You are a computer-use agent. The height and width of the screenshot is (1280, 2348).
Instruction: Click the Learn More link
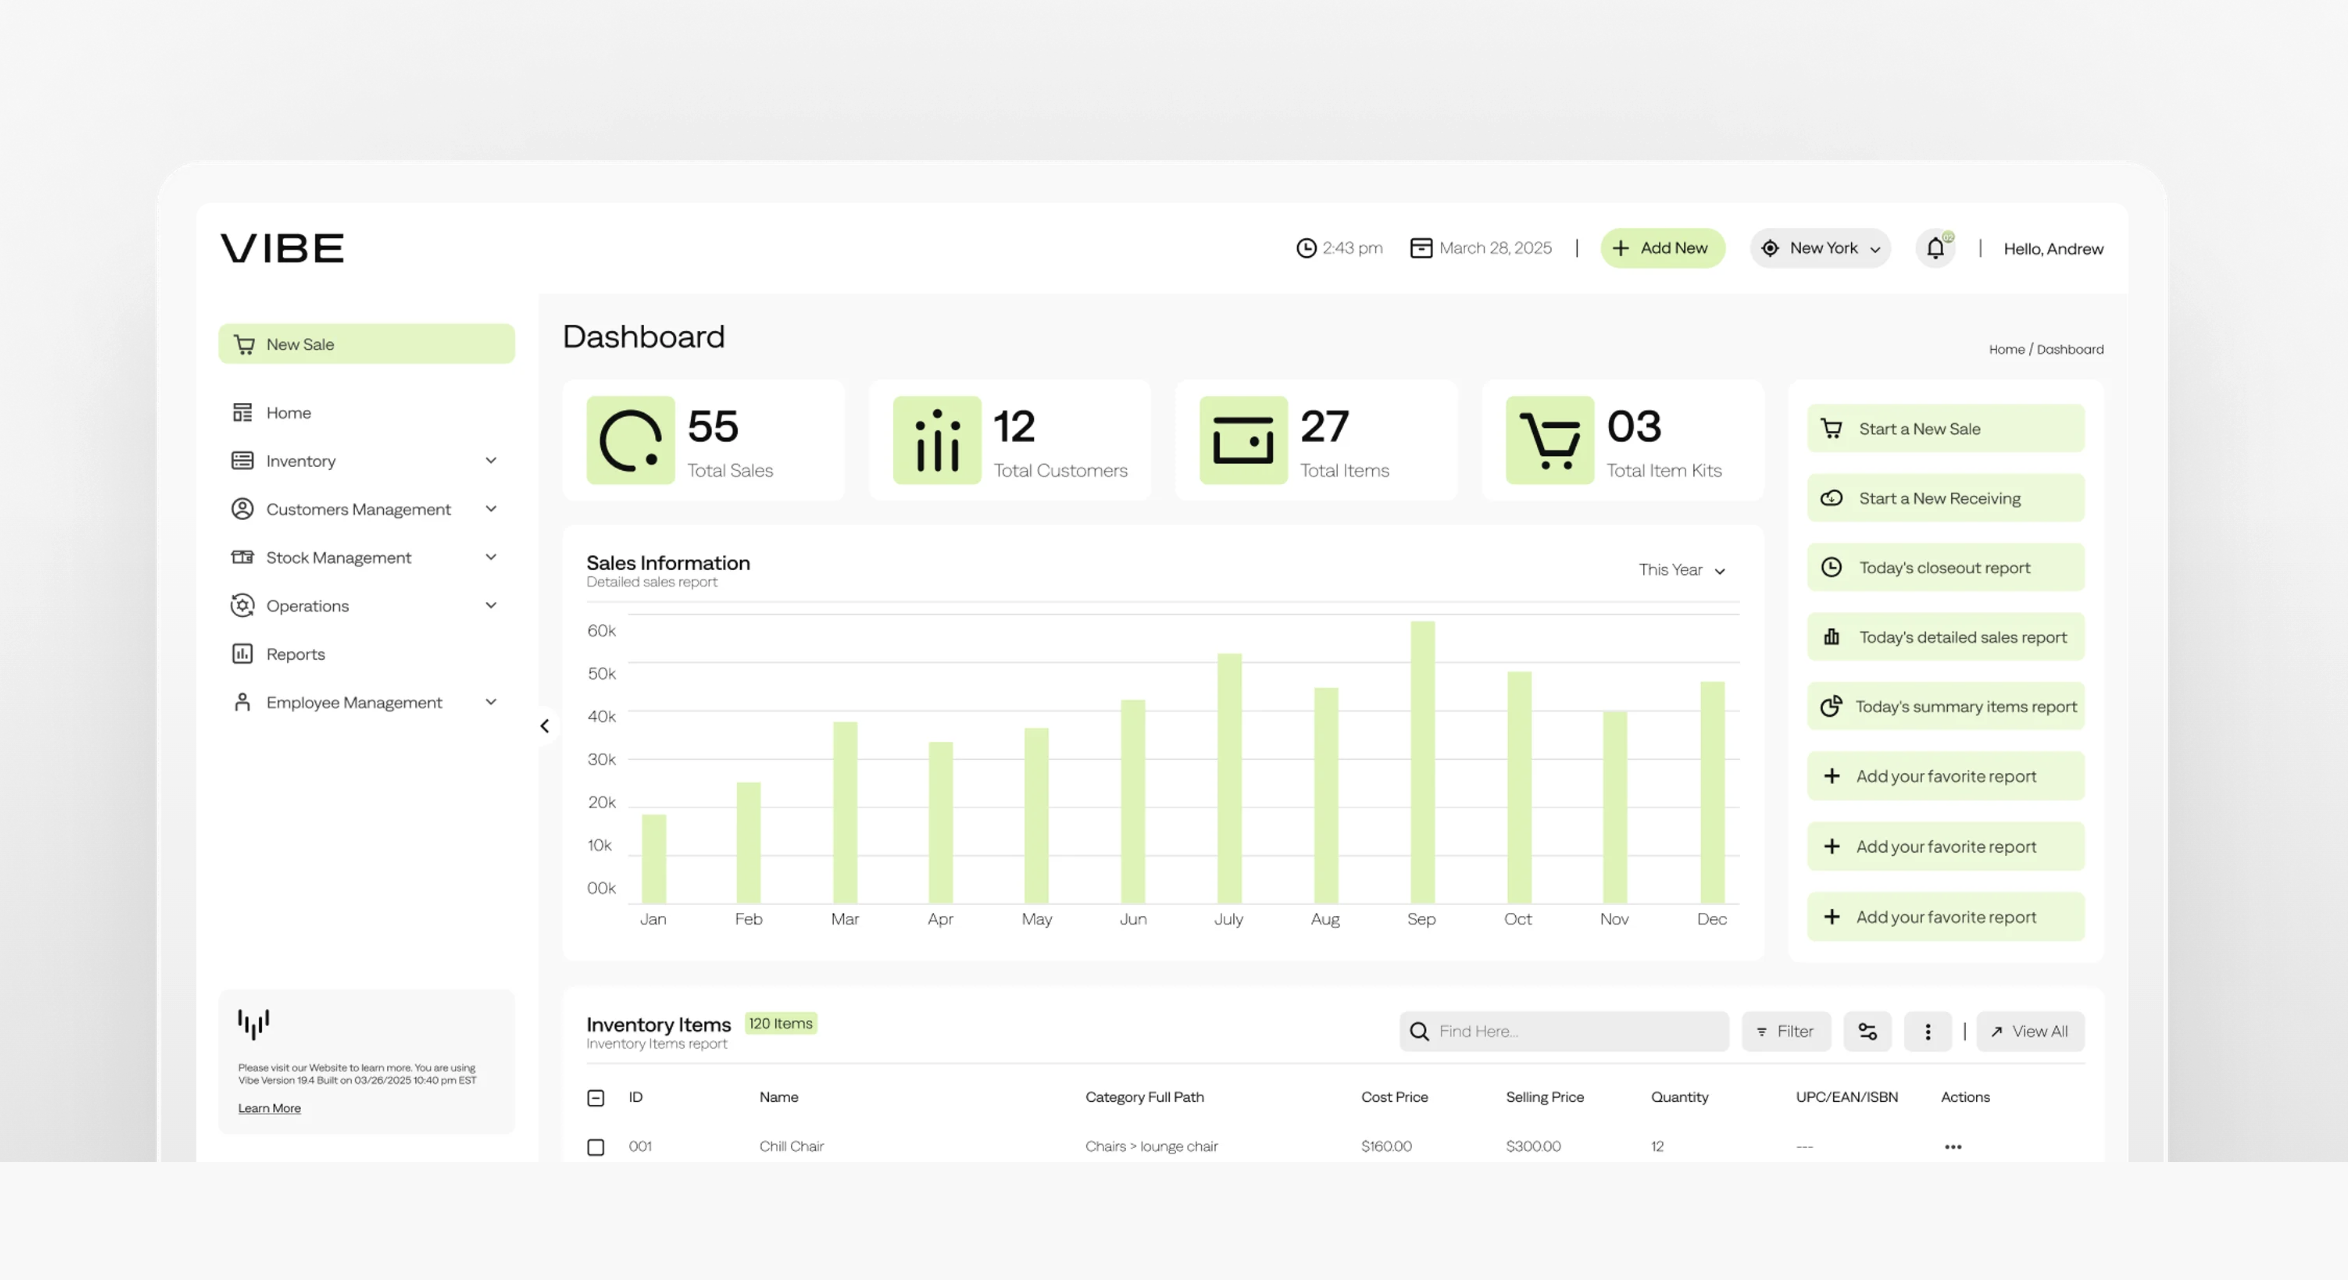[269, 1108]
